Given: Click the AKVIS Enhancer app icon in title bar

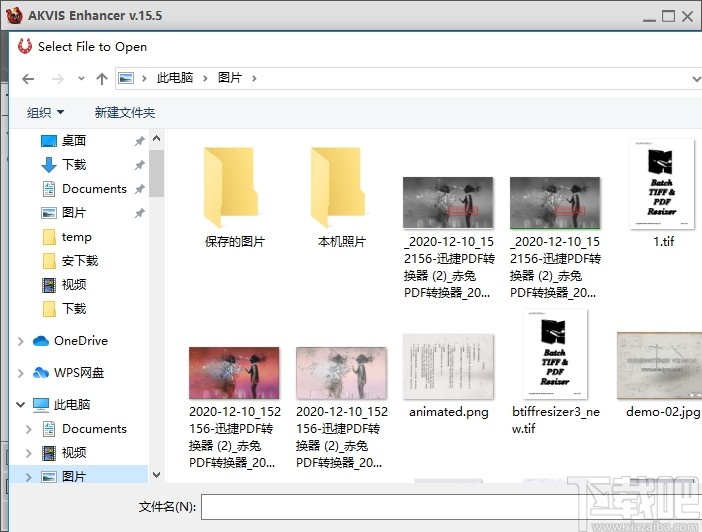Looking at the screenshot, I should tap(14, 15).
